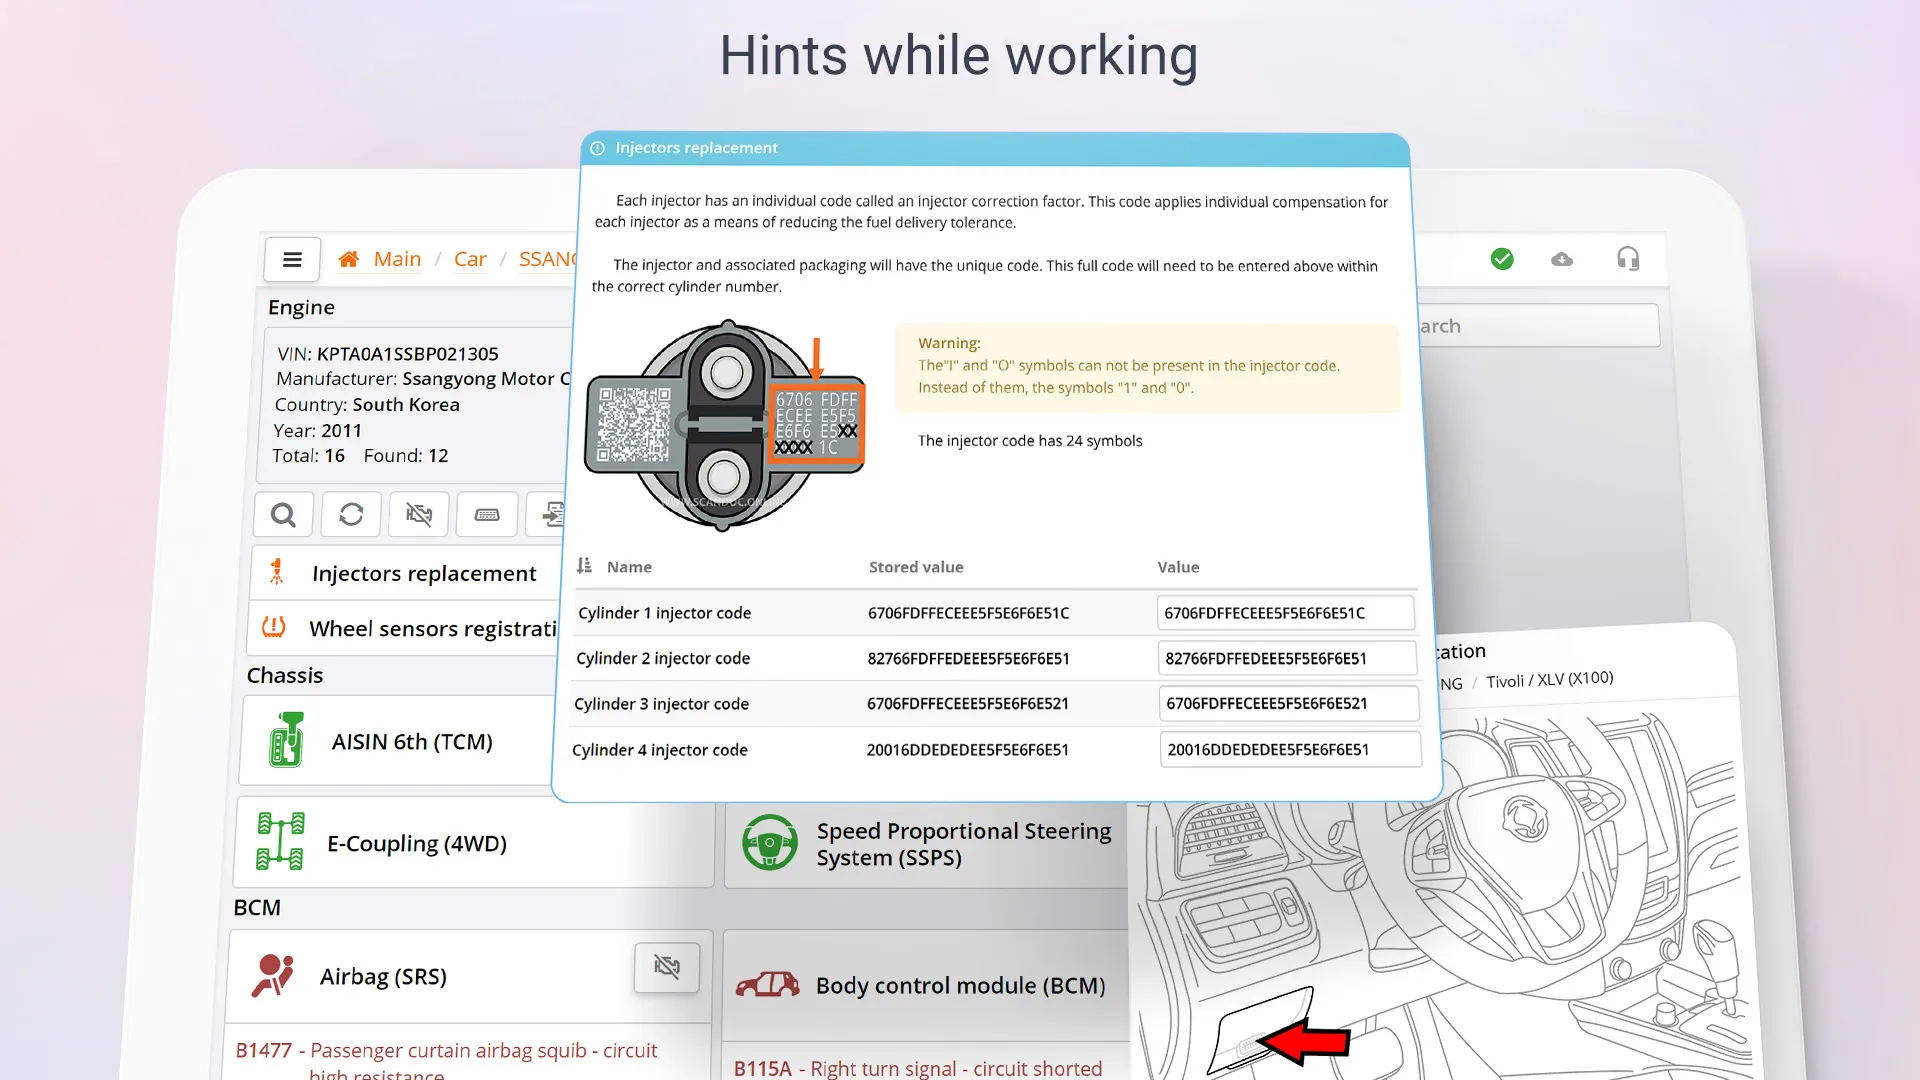
Task: Edit Cylinder 3 injector code value field
Action: point(1289,703)
